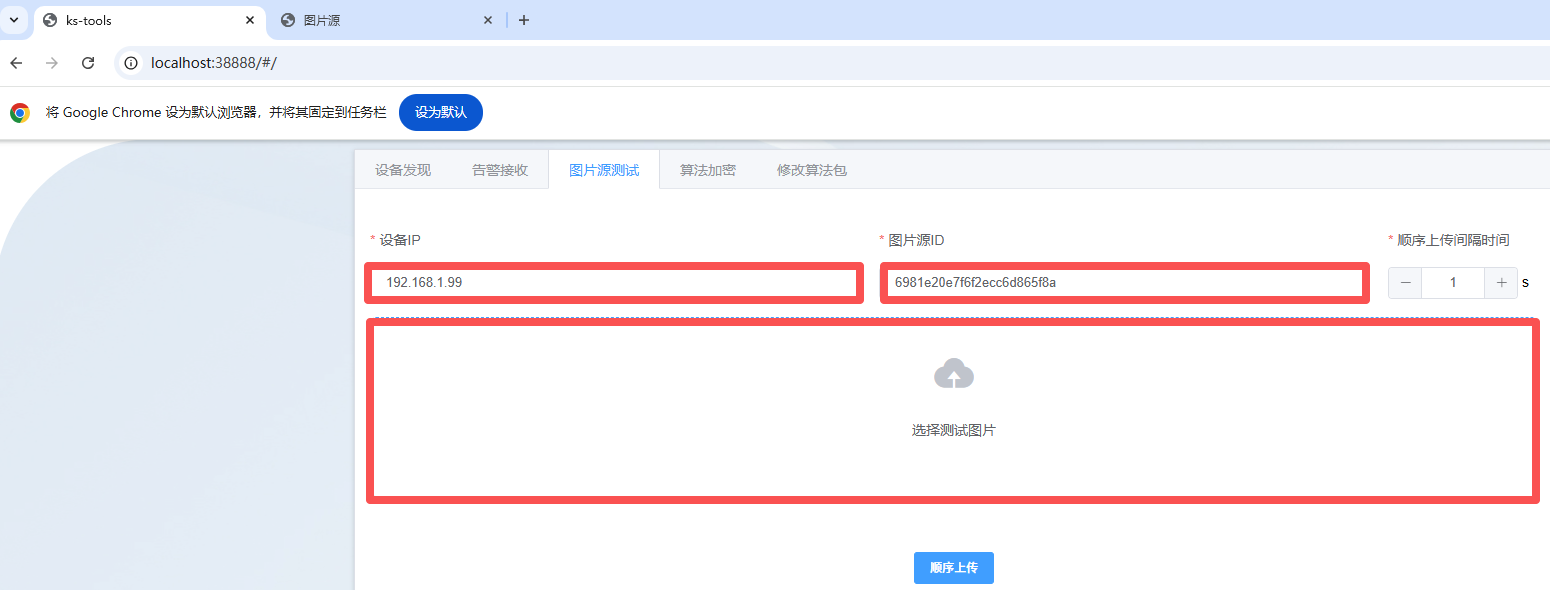Close the ks-tools browser tab
Viewport: 1550px width, 590px height.
pyautogui.click(x=250, y=20)
